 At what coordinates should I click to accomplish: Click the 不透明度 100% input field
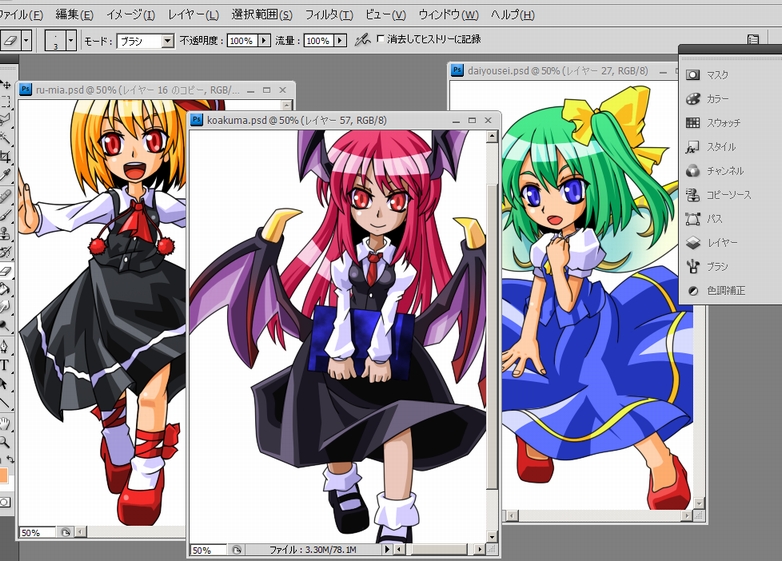pos(242,40)
